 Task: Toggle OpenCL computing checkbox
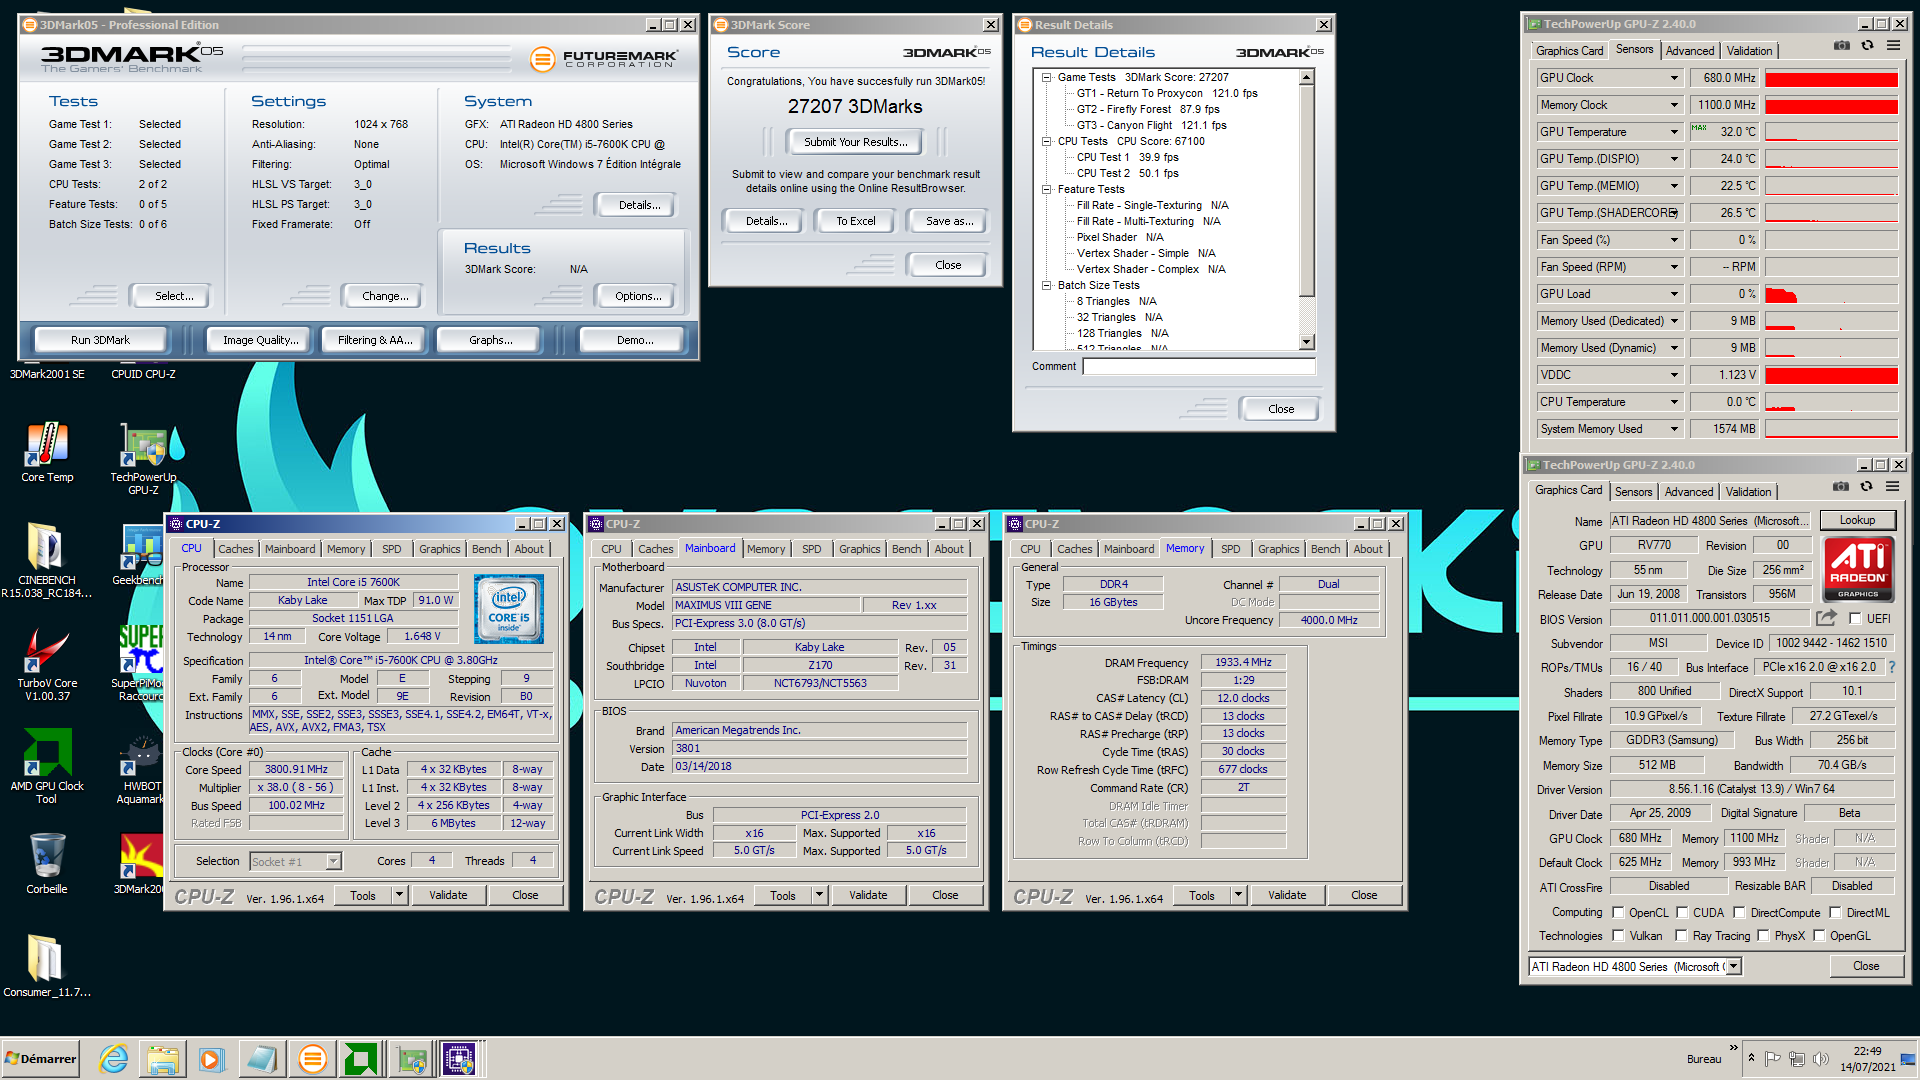[x=1618, y=912]
